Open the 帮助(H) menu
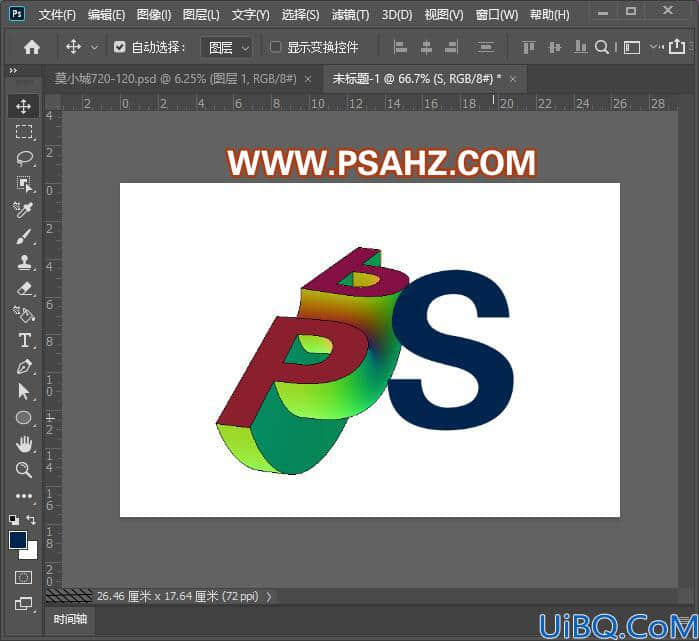The height and width of the screenshot is (641, 699). click(x=549, y=15)
